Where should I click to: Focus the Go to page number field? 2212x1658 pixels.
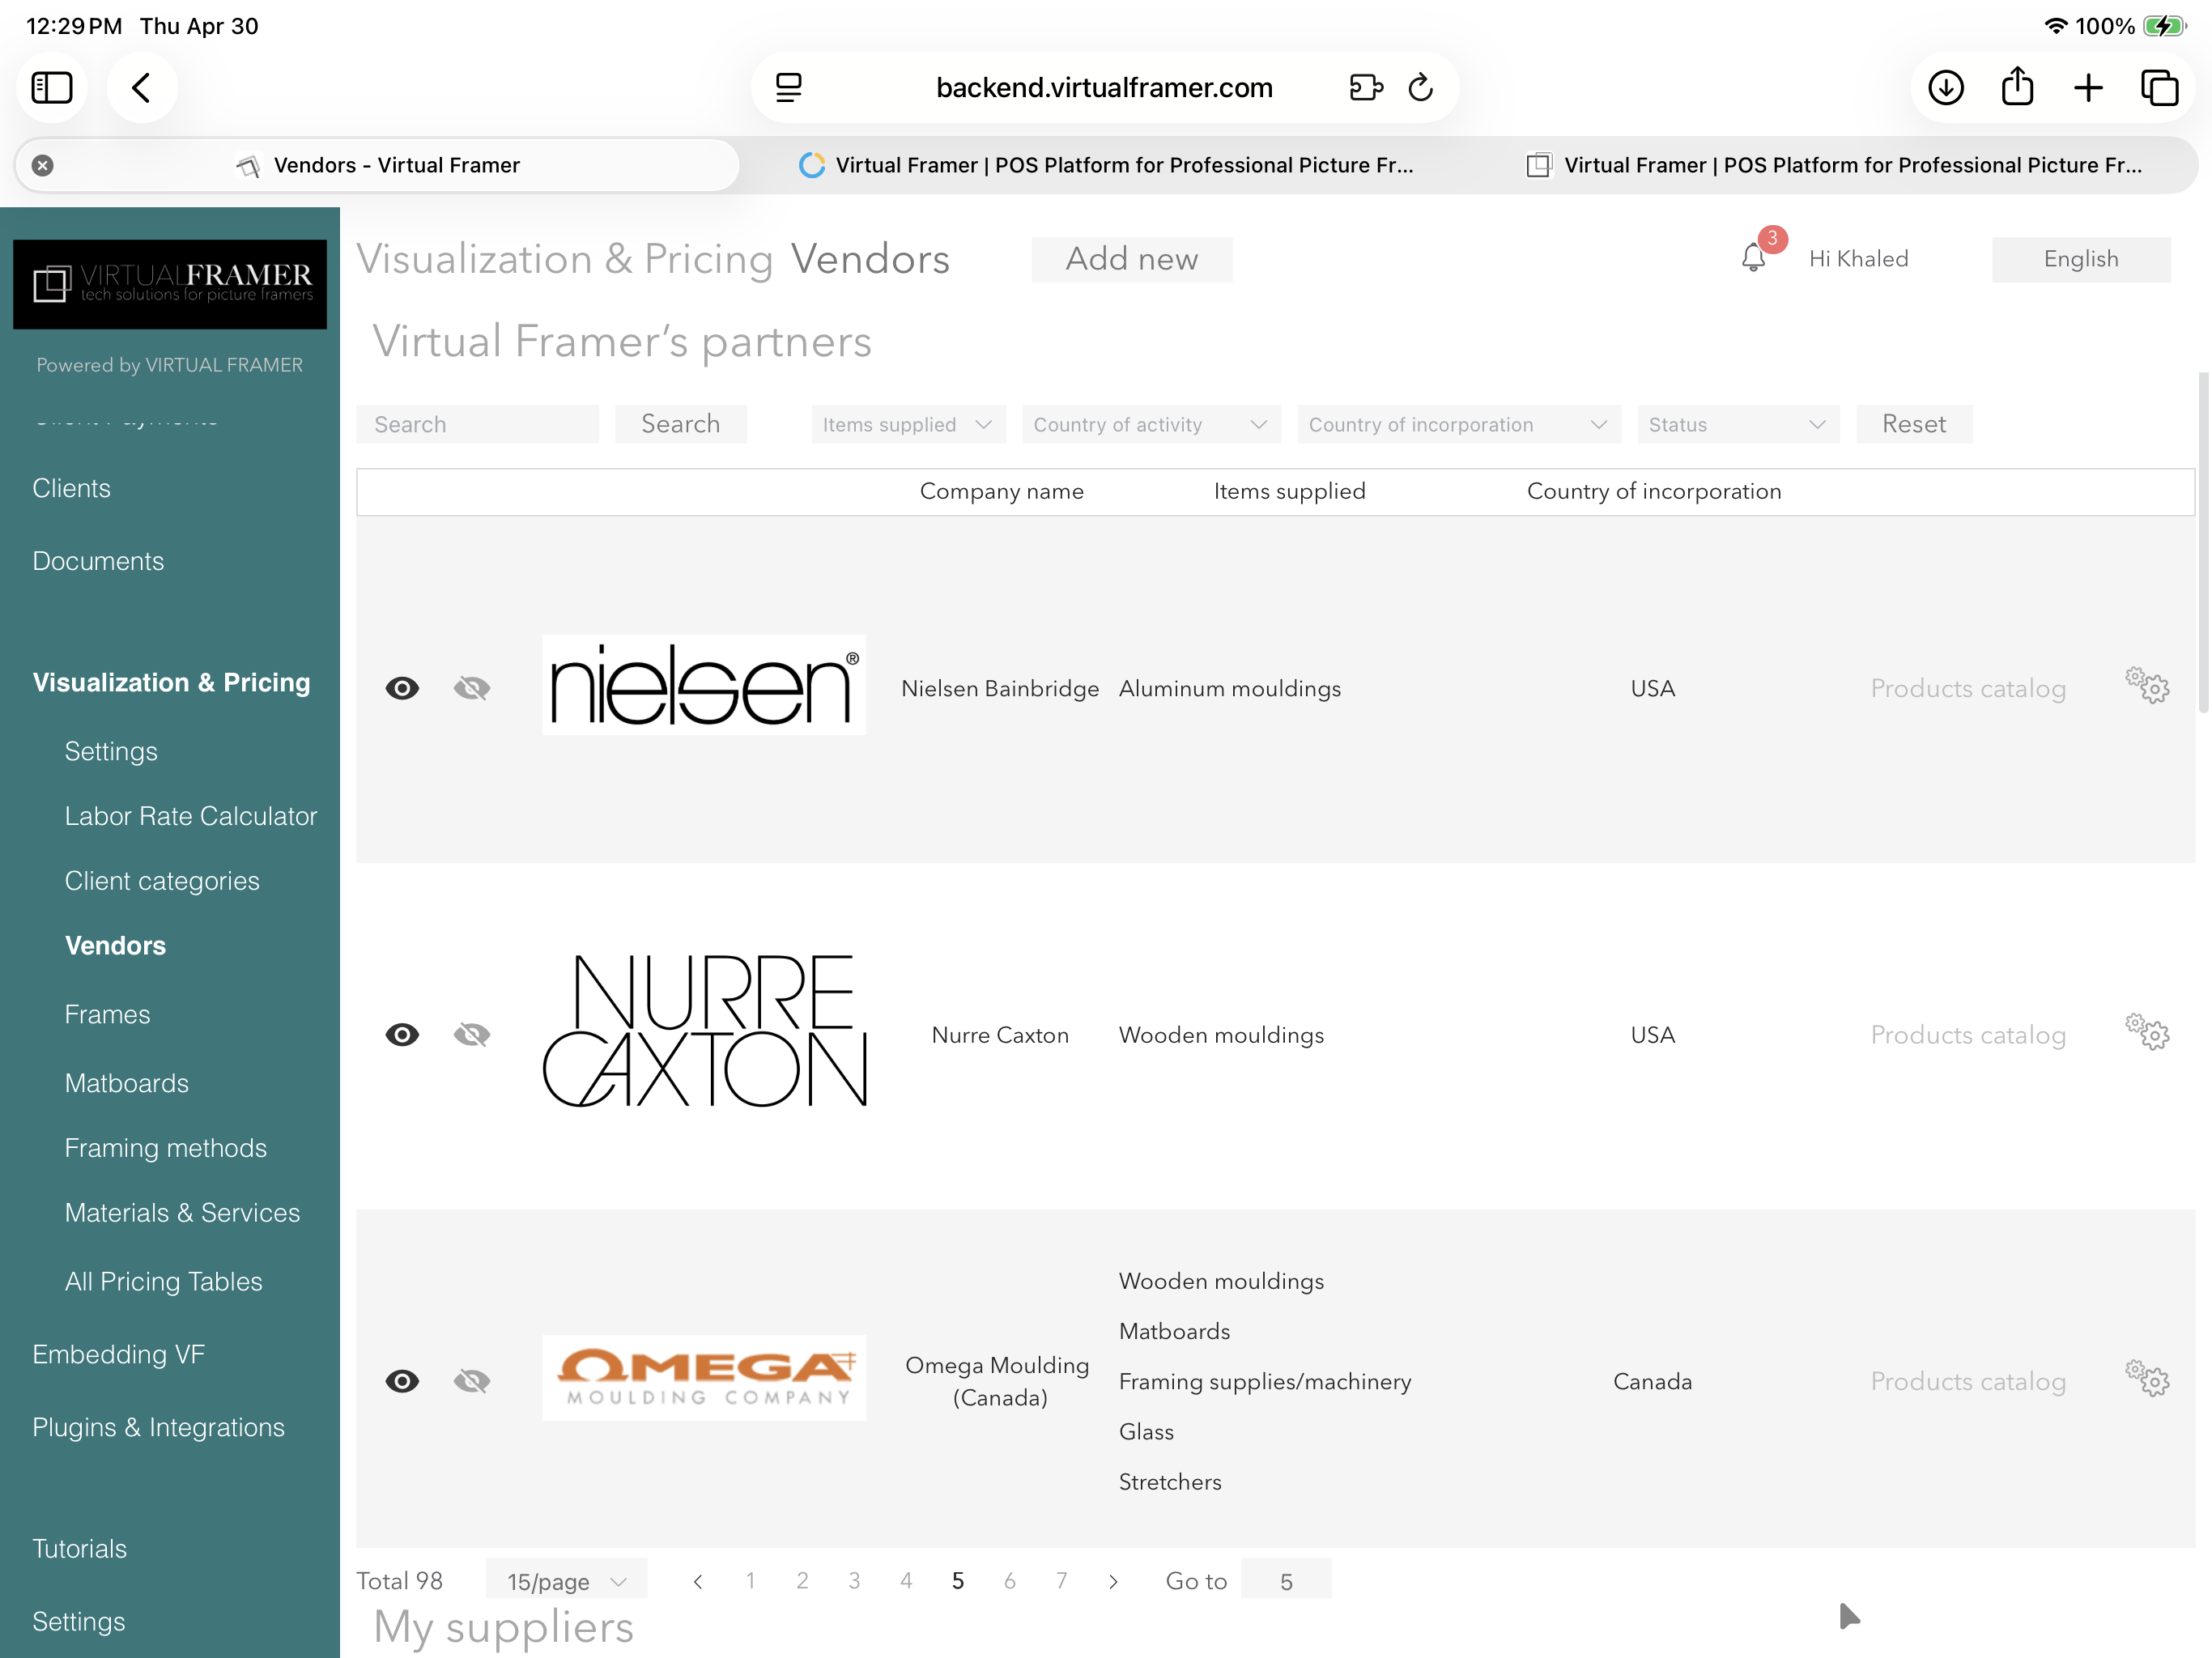coord(1286,1581)
